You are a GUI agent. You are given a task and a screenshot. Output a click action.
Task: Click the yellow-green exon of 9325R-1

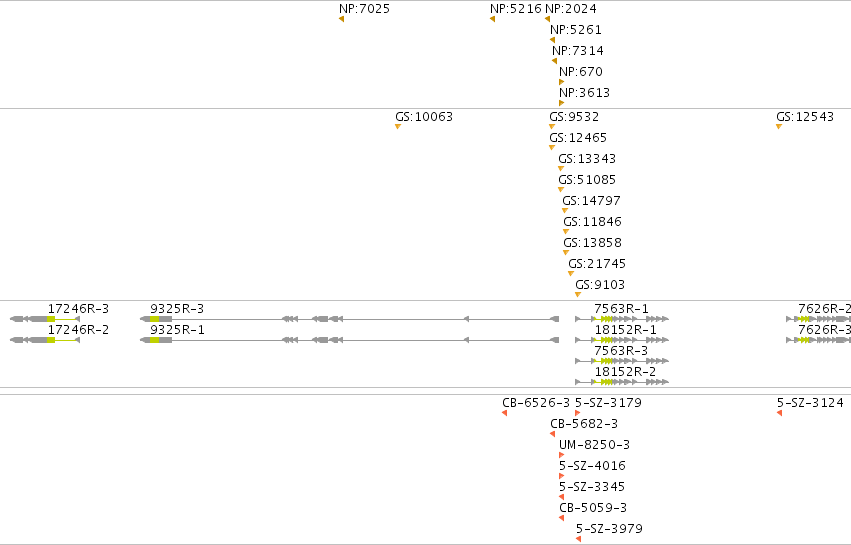click(x=155, y=340)
